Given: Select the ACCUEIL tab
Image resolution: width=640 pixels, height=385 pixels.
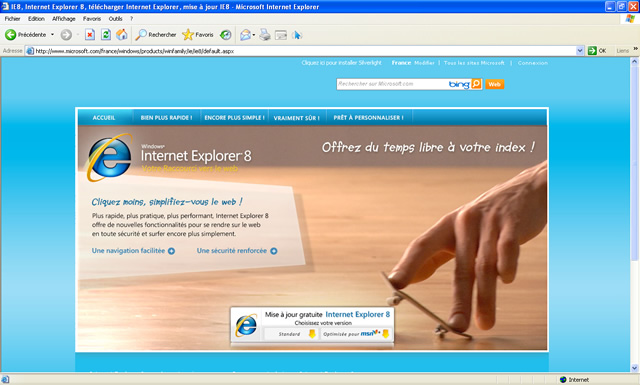Looking at the screenshot, I should (x=104, y=118).
